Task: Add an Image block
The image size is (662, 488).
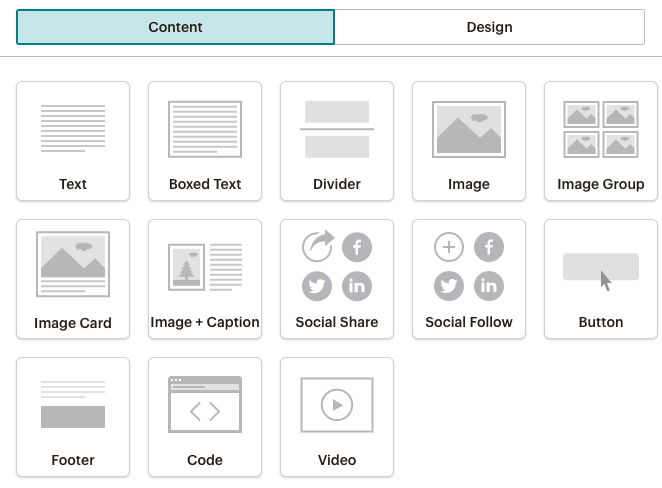Action: tap(469, 141)
